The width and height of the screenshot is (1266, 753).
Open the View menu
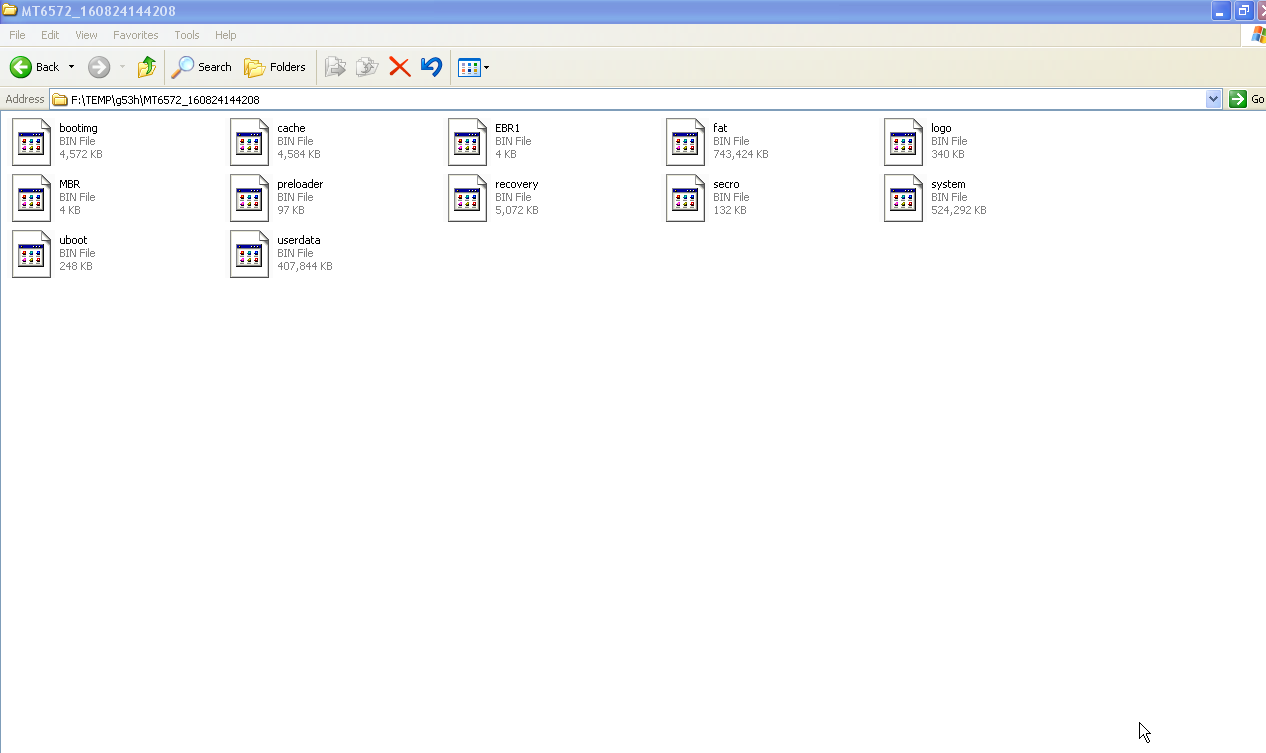86,35
